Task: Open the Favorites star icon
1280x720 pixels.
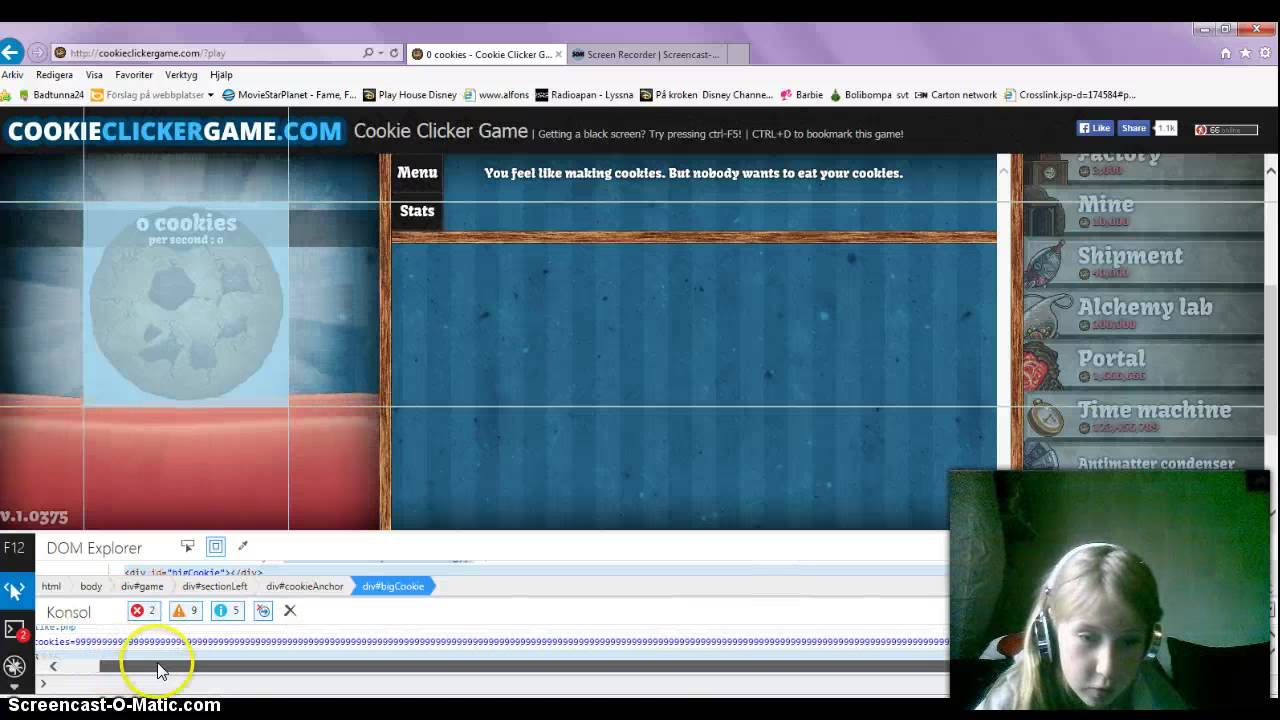Action: 1245,54
